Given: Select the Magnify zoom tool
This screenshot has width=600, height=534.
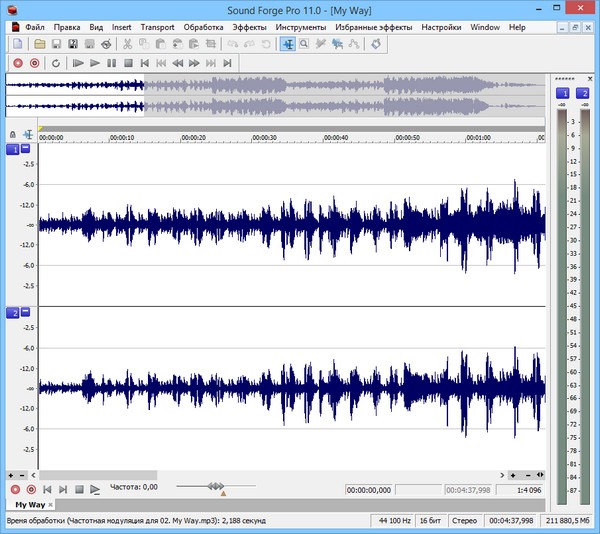Looking at the screenshot, I should tap(304, 44).
